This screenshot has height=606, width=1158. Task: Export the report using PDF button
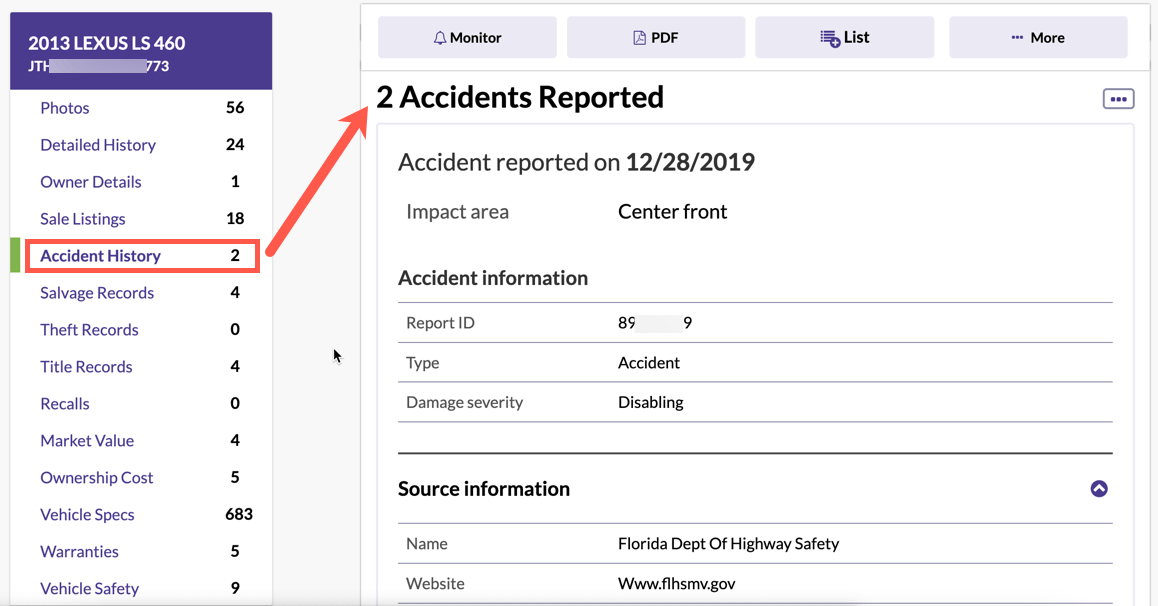(656, 38)
